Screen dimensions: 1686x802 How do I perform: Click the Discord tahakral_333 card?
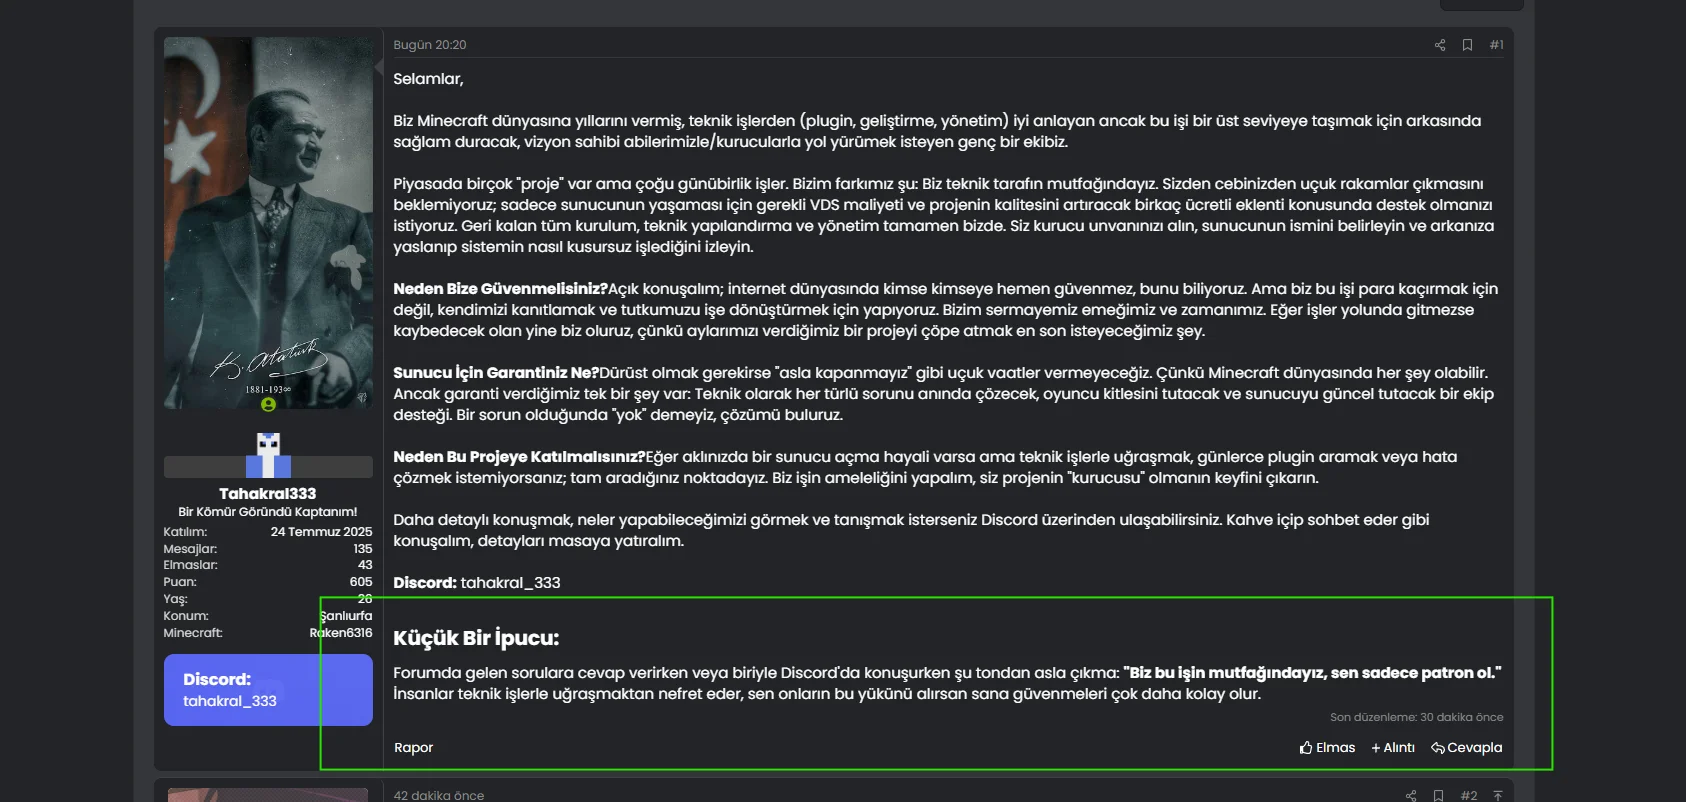coord(268,690)
